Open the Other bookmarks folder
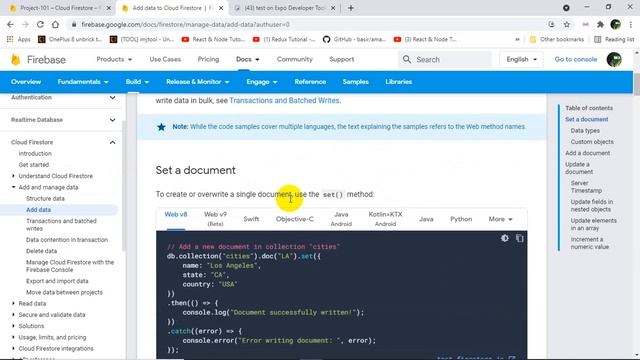The width and height of the screenshot is (640, 360). 557,39
